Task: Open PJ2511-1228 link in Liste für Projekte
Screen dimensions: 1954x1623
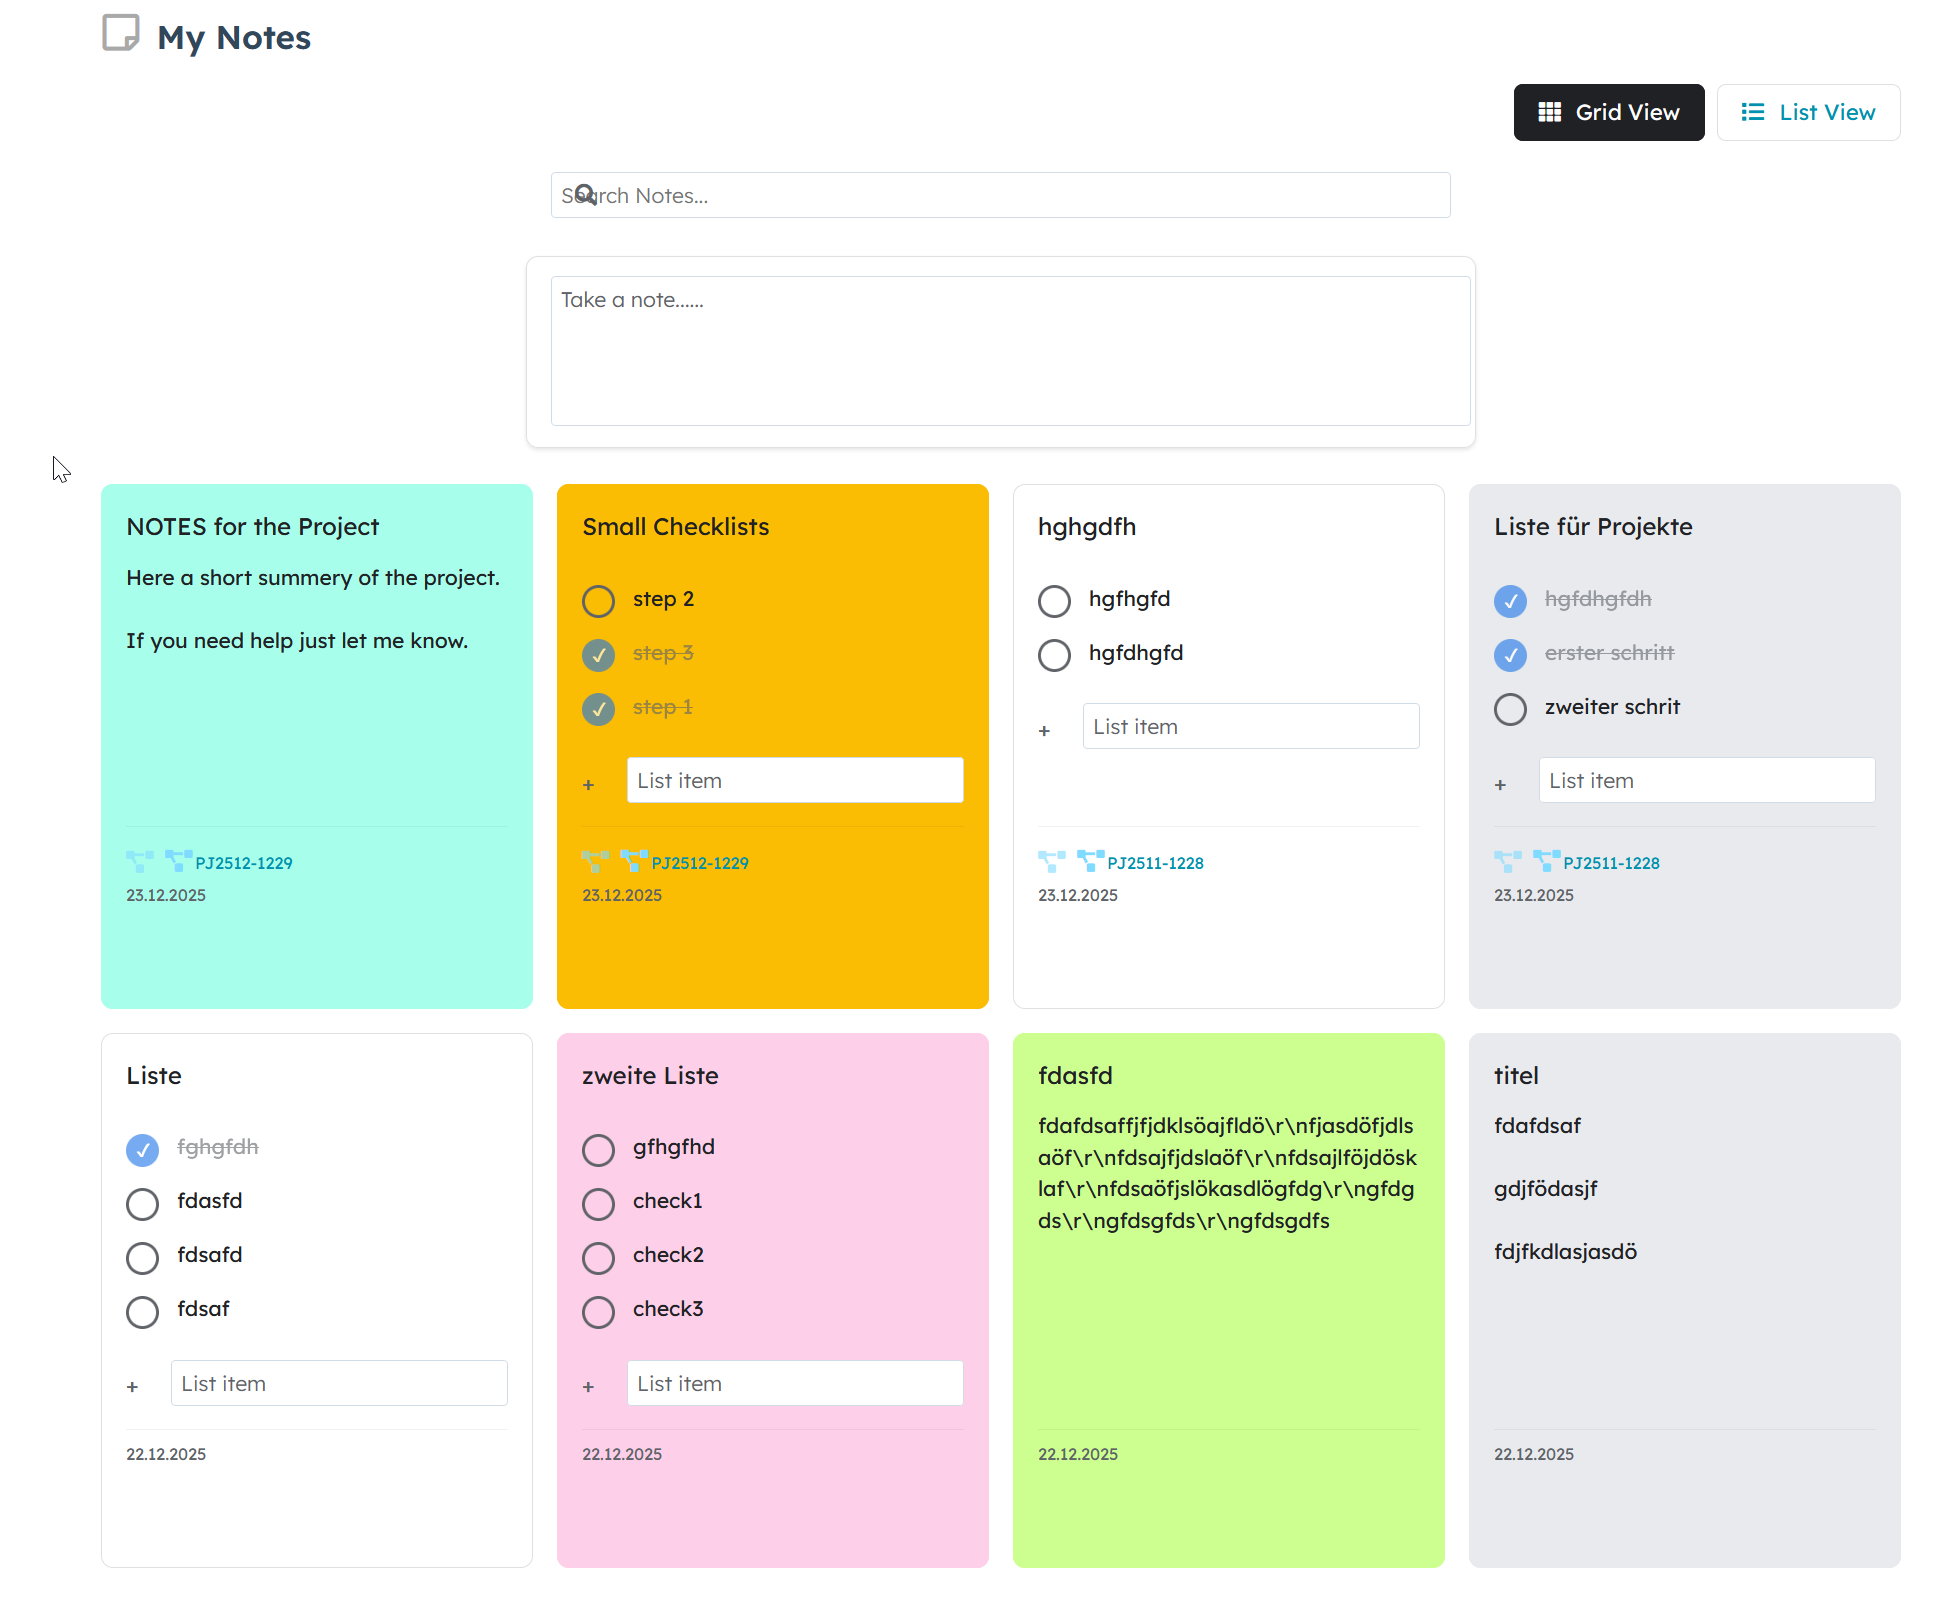Action: pyautogui.click(x=1611, y=863)
